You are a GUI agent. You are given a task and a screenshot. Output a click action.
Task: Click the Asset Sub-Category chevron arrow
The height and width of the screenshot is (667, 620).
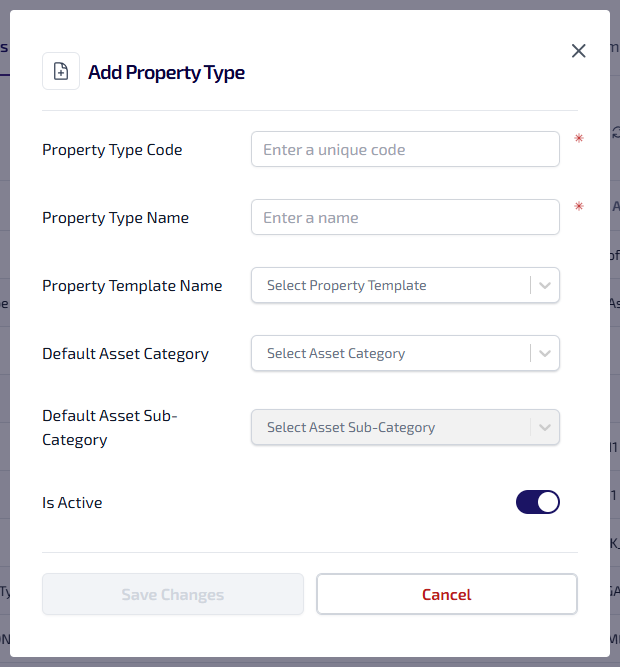[x=545, y=427]
